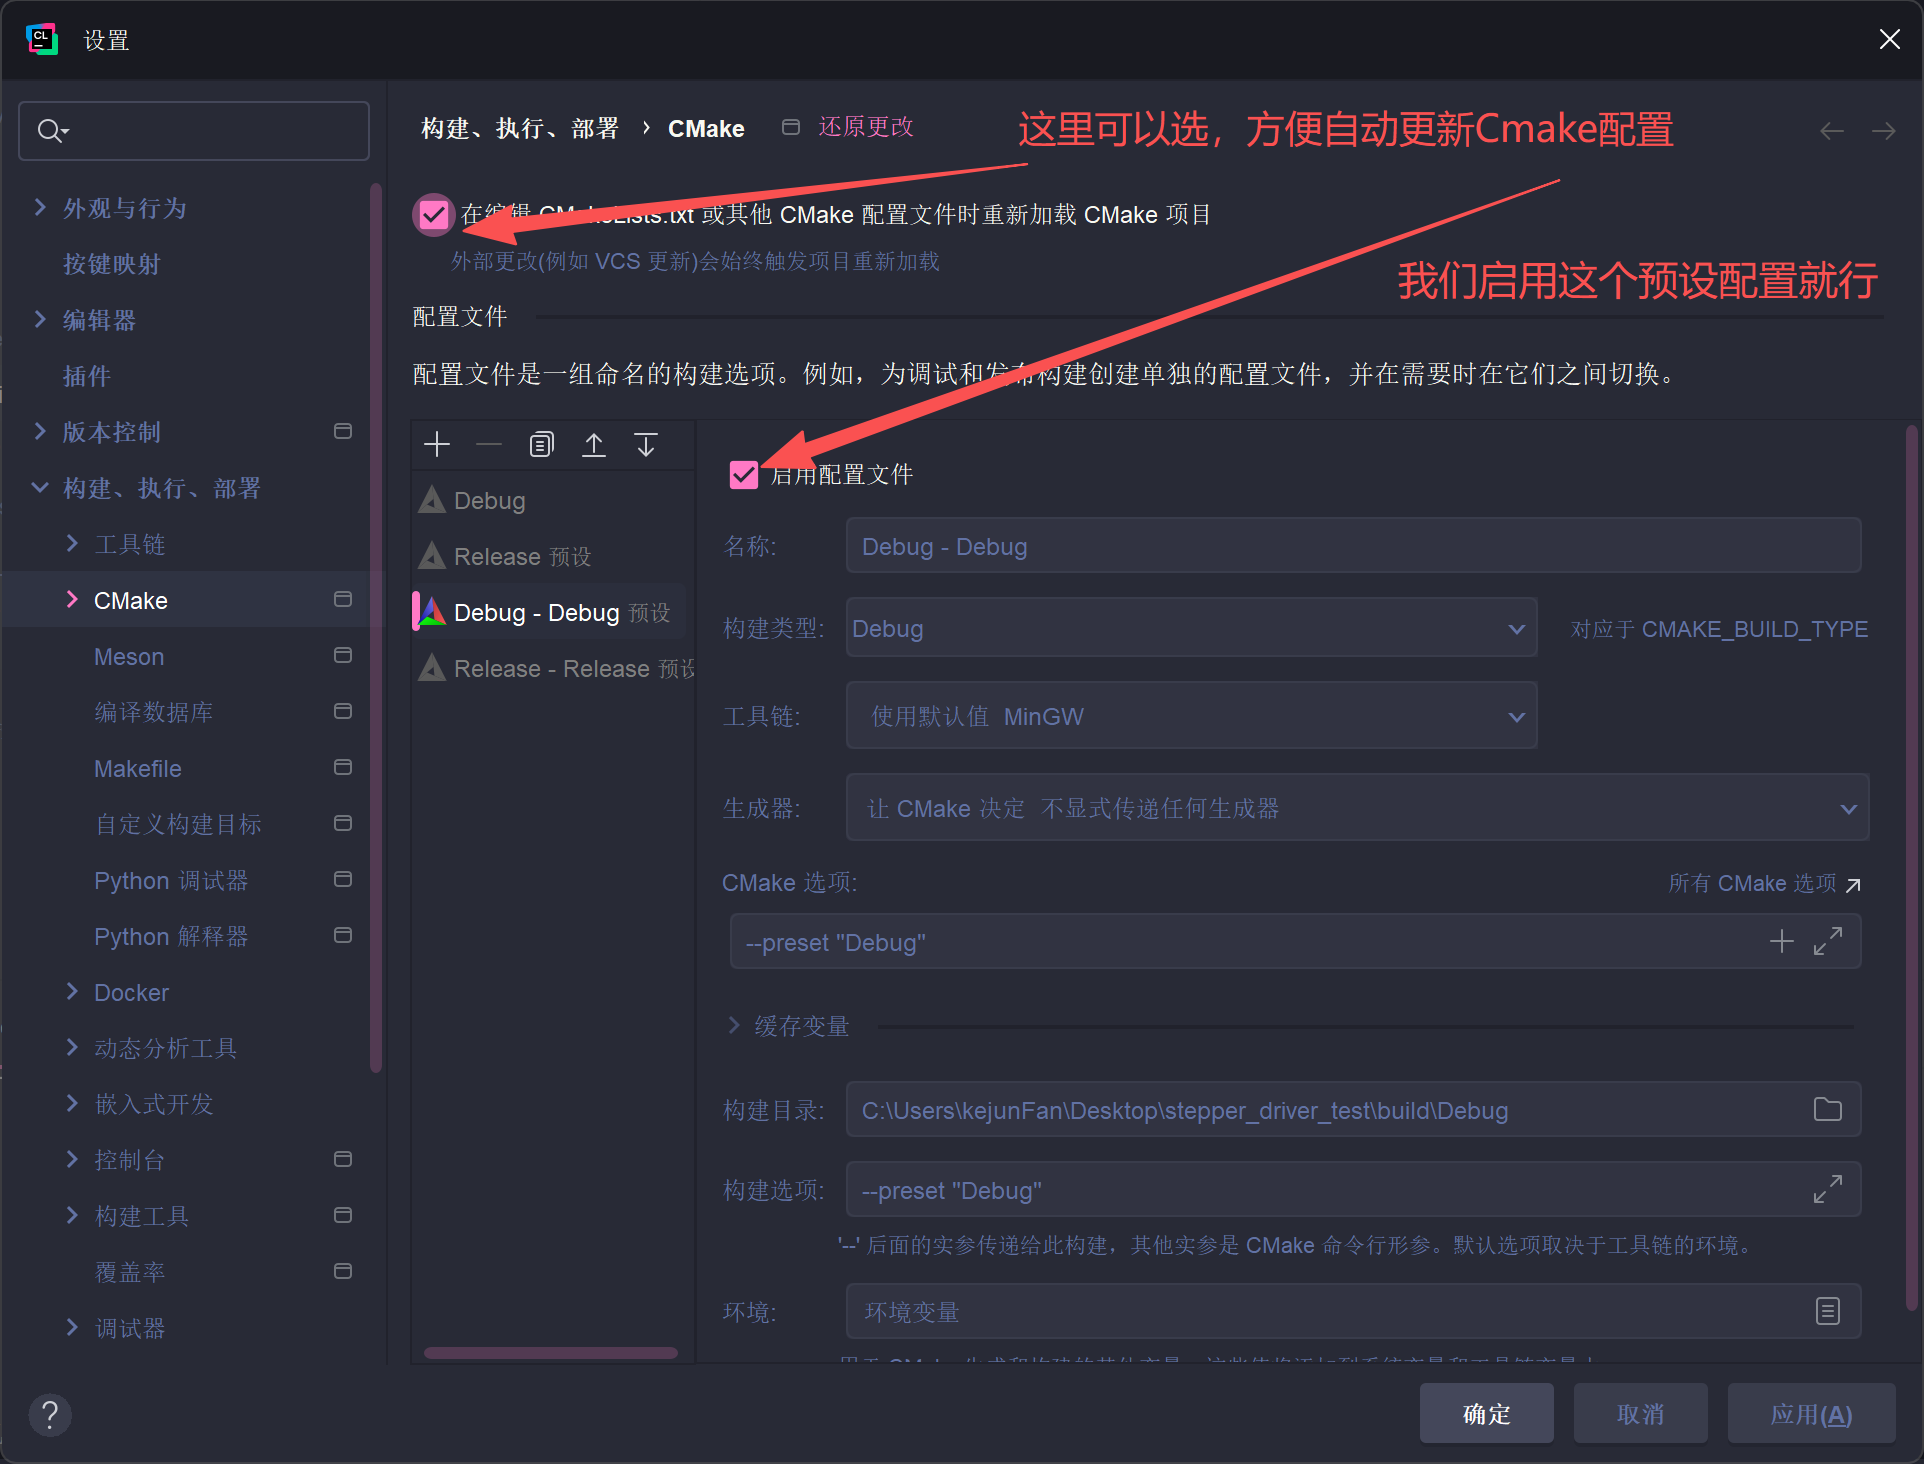This screenshot has height=1464, width=1924.
Task: Toggle the 启用配置文件 checkbox
Action: pyautogui.click(x=744, y=474)
